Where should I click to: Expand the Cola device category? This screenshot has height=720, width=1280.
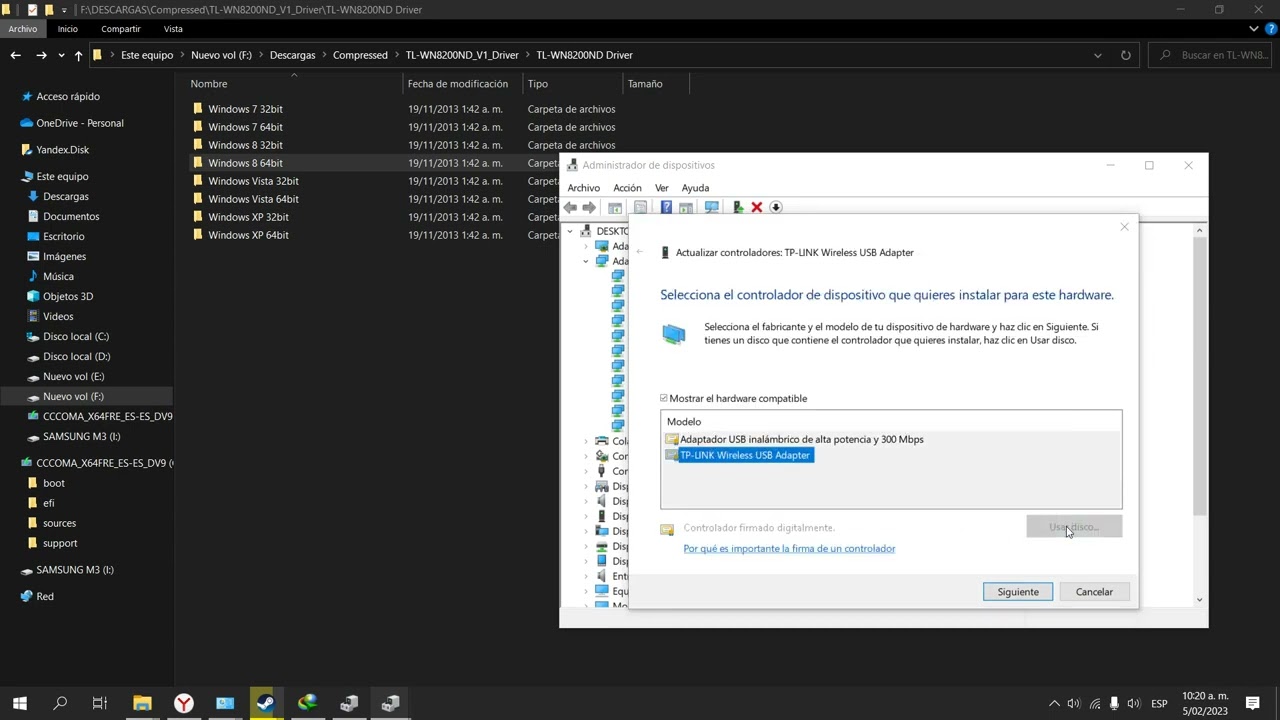click(x=586, y=441)
